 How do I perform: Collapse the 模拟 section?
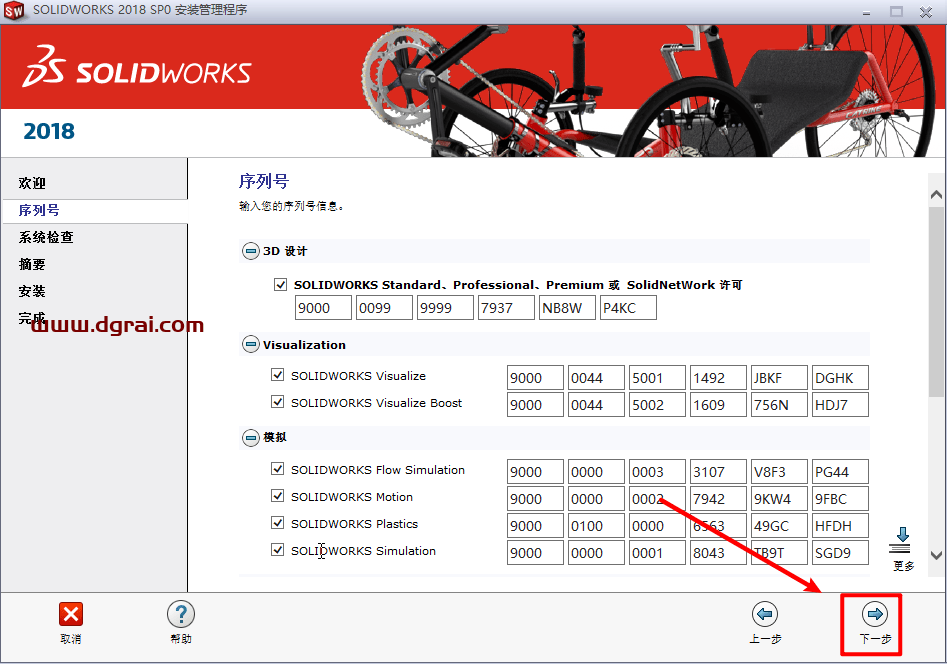pos(250,437)
